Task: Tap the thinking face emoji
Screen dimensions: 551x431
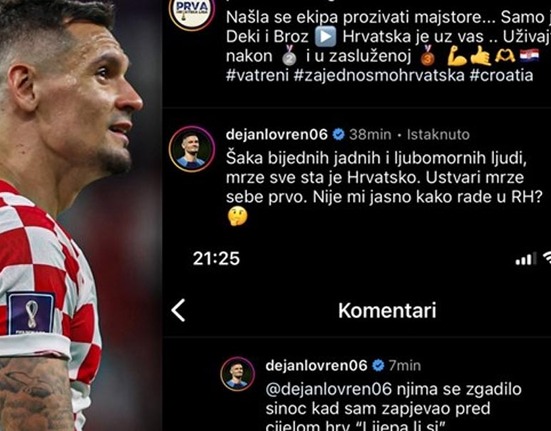Action: click(x=238, y=216)
